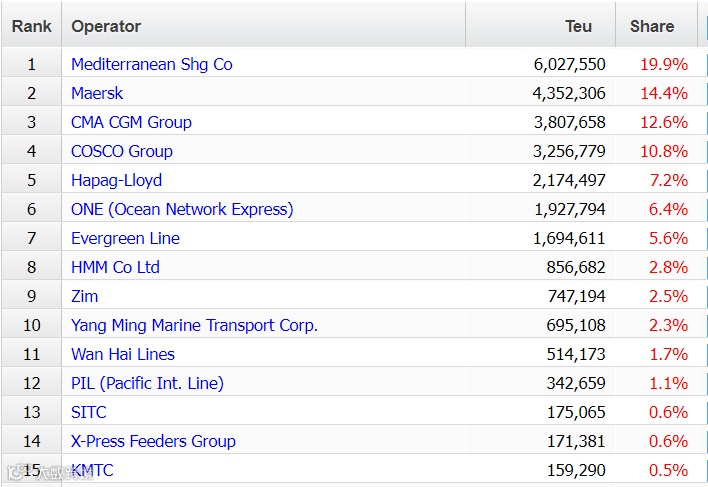Open PIL (Pacific Int. Line) link
Image resolution: width=708 pixels, height=487 pixels.
(x=147, y=383)
